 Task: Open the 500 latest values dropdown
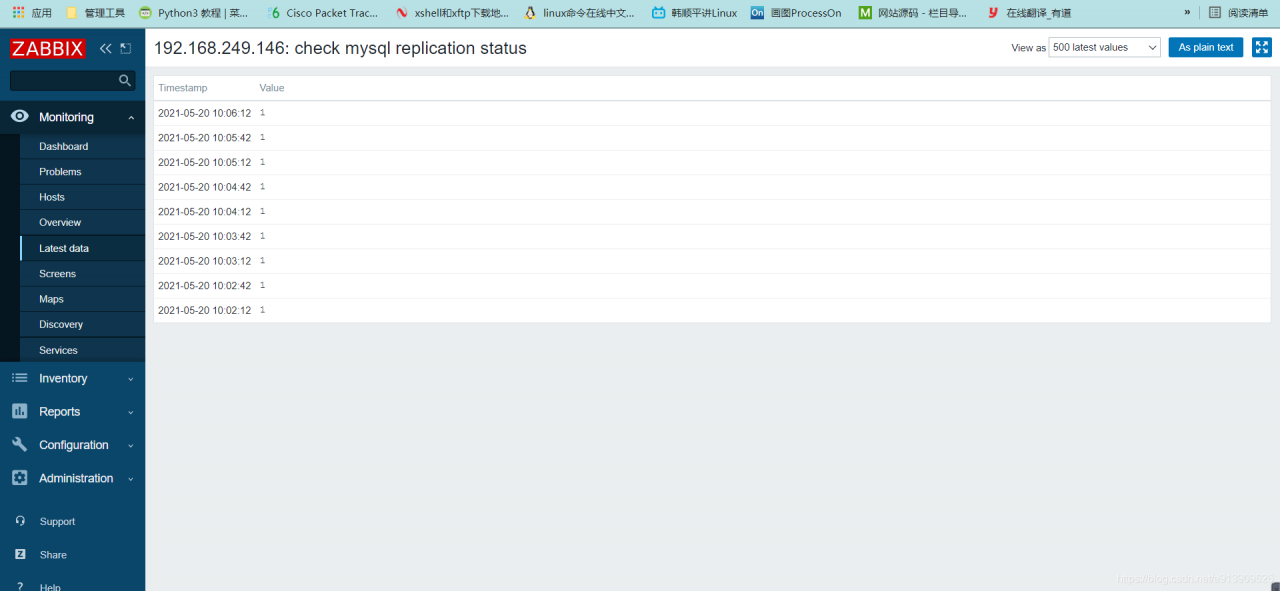point(1104,47)
